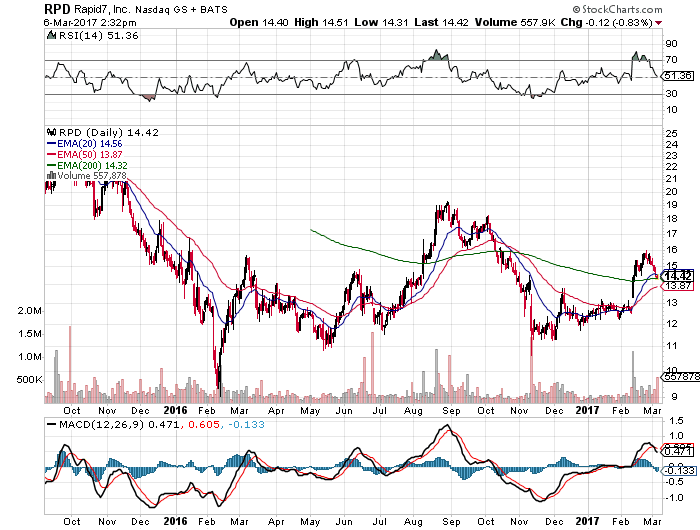Click the 1.5M volume axis label
The height and width of the screenshot is (530, 700).
coord(29,334)
